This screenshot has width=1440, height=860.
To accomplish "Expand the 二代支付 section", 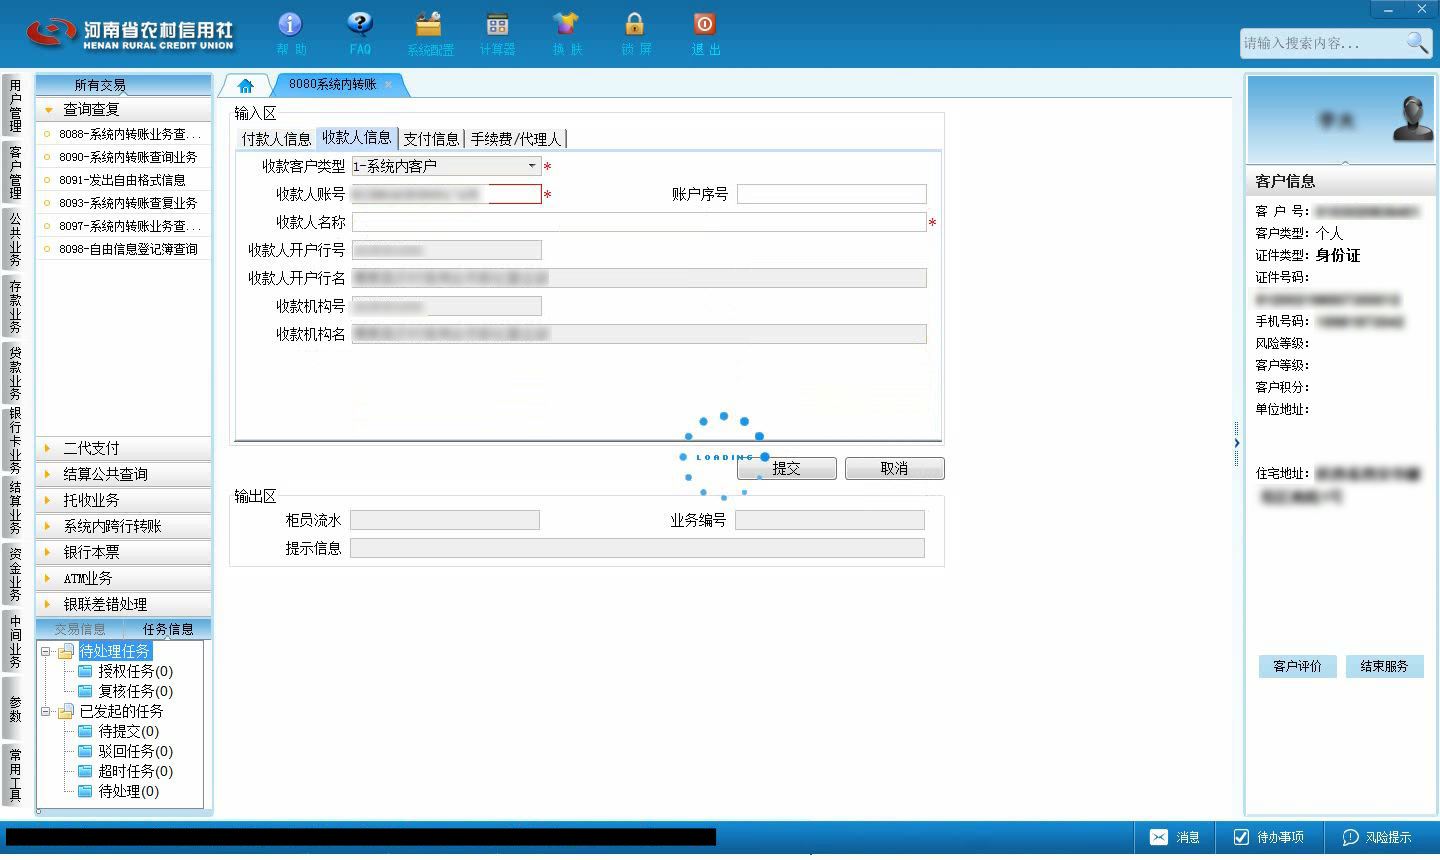I will pos(124,448).
